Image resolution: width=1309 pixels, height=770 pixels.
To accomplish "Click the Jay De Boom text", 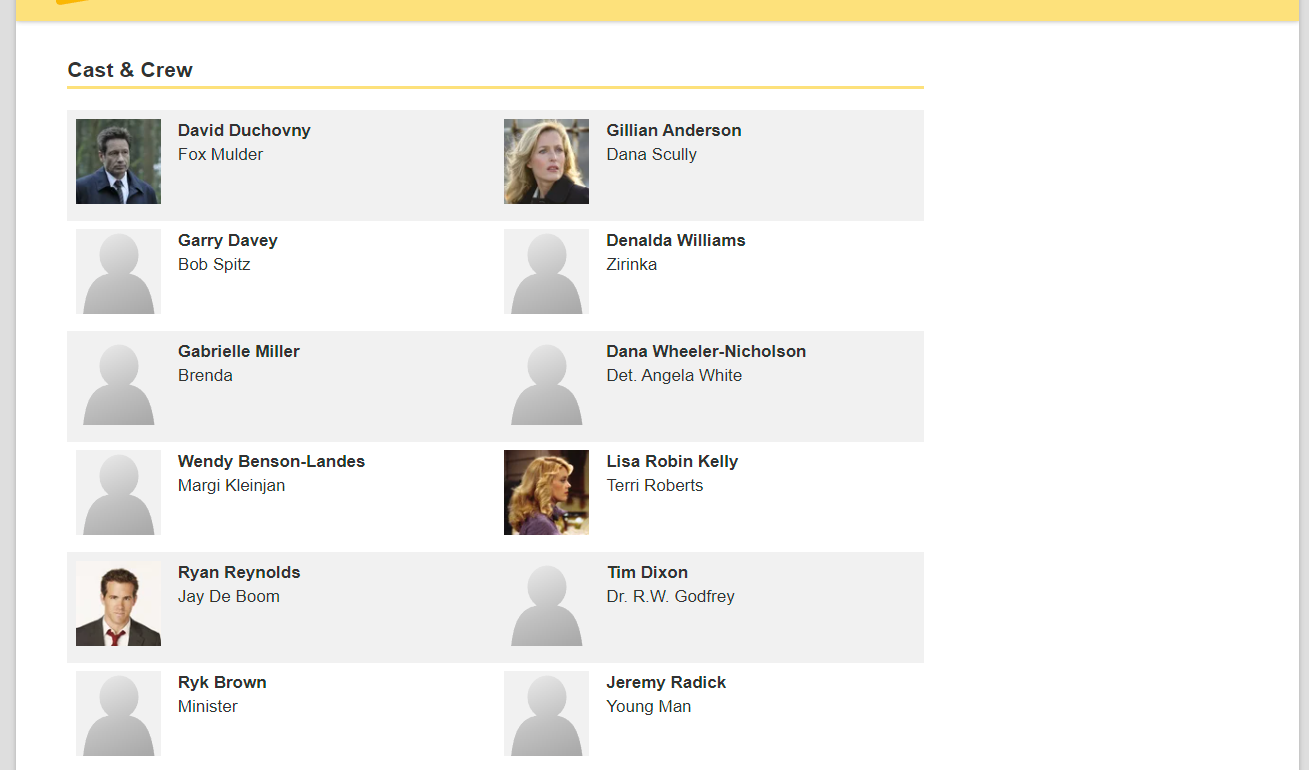I will tap(229, 596).
